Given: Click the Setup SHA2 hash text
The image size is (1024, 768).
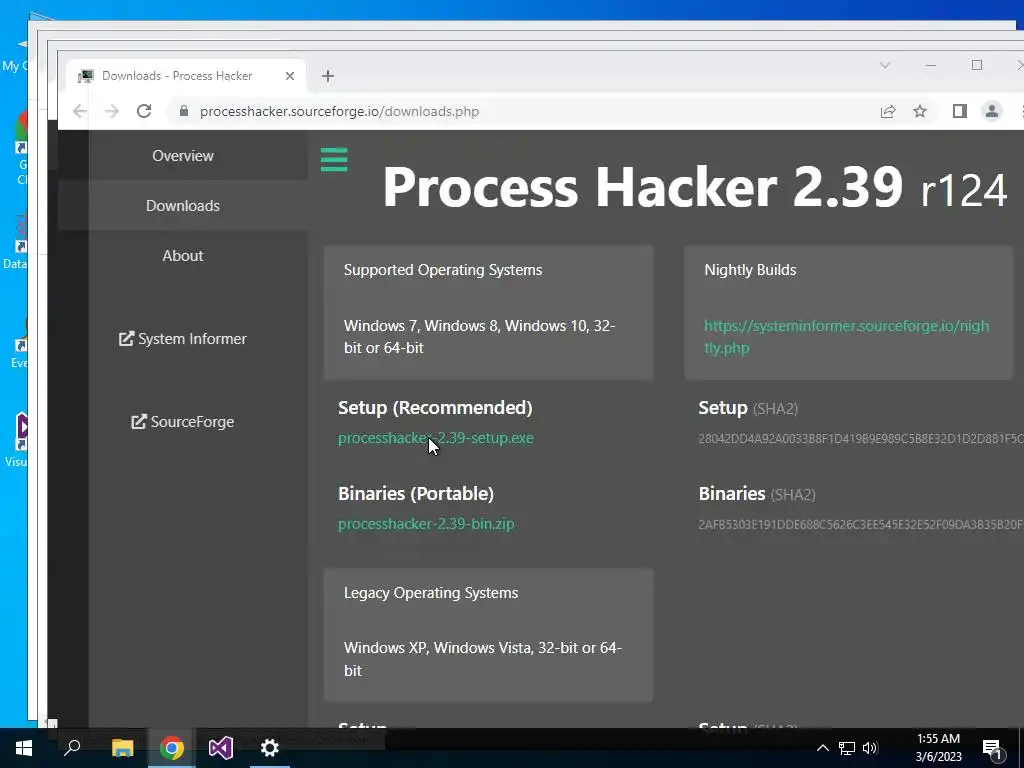Looking at the screenshot, I should [861, 439].
